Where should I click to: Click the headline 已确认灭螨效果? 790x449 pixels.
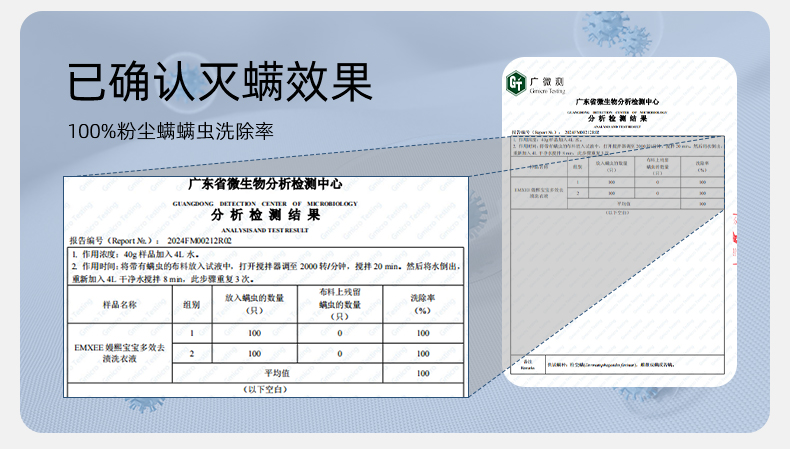220,82
